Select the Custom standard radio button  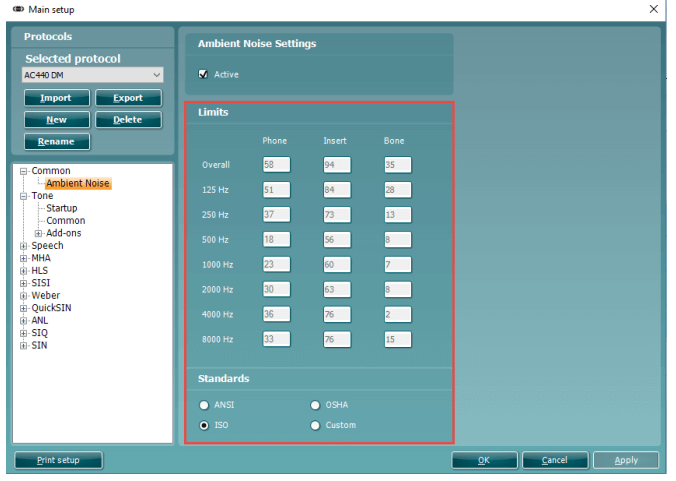pos(315,425)
